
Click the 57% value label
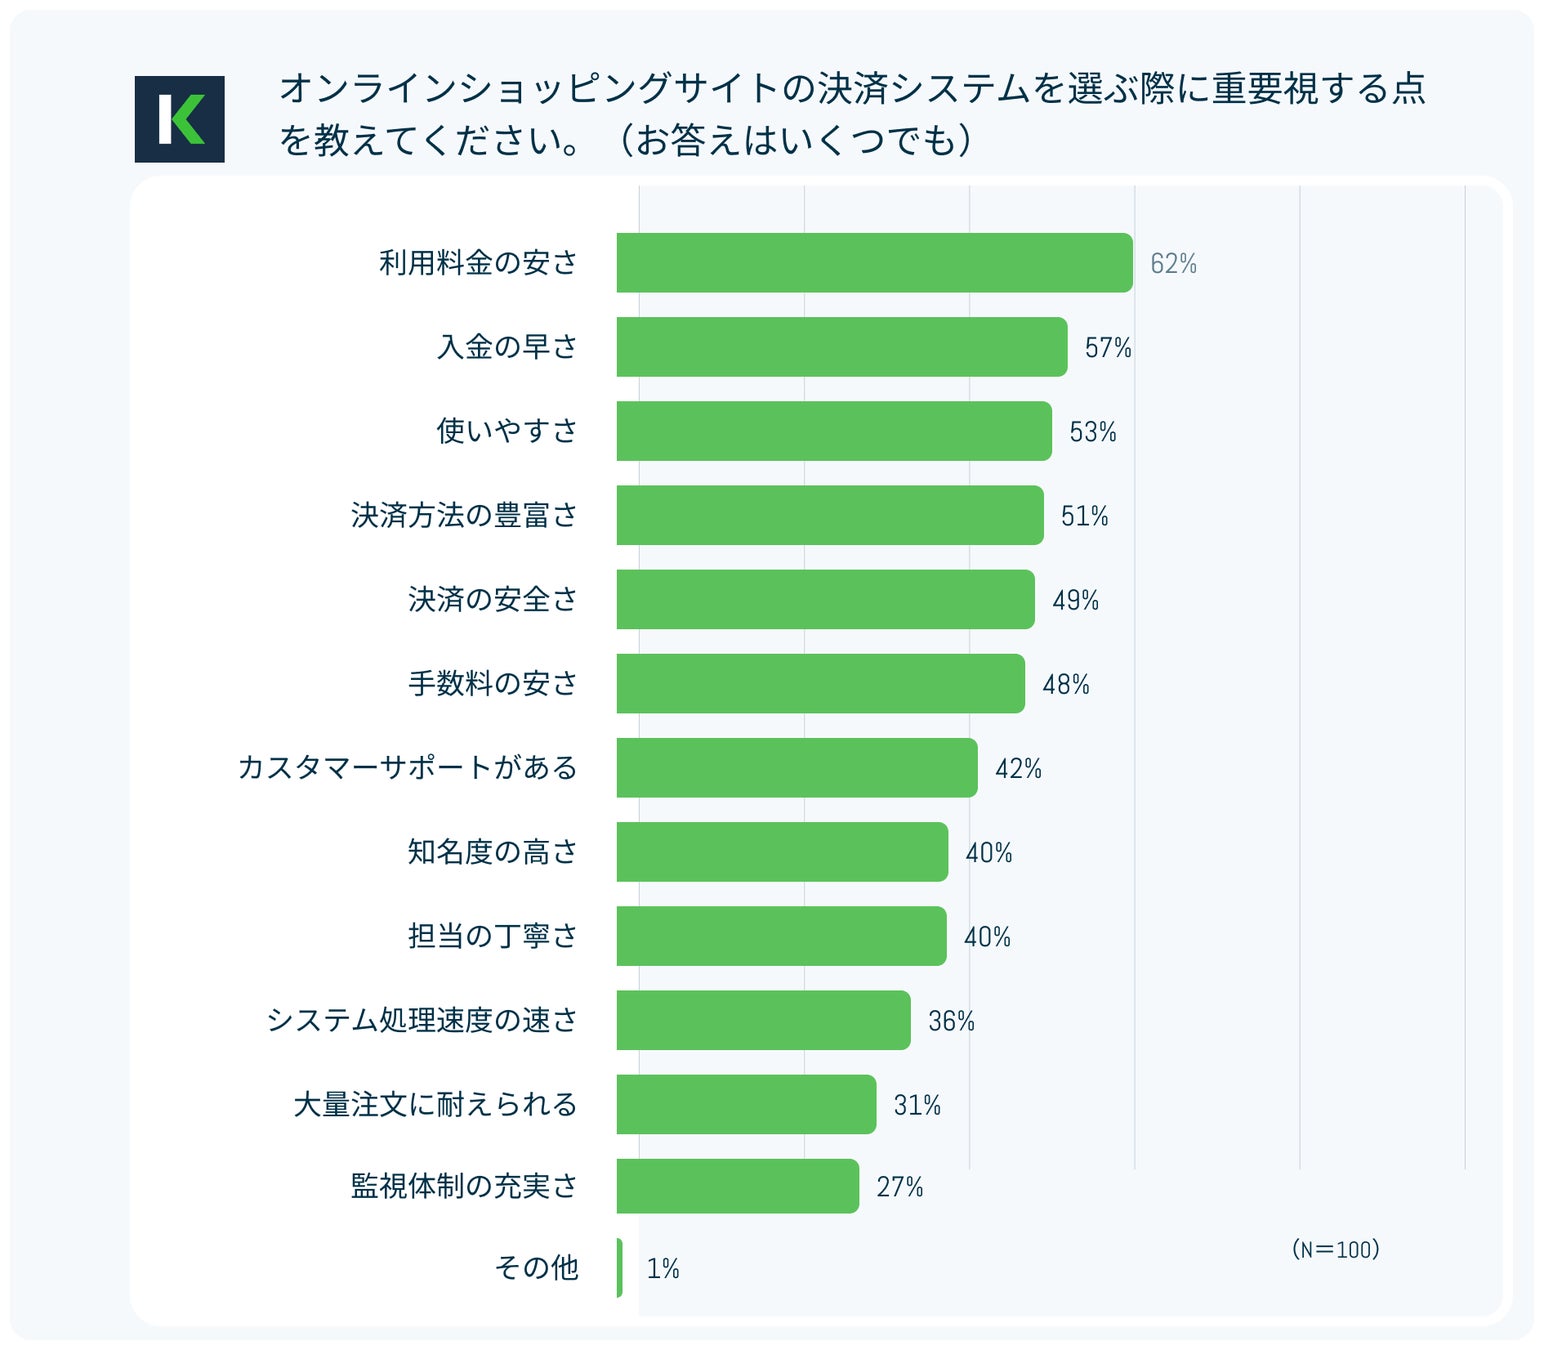(1108, 348)
